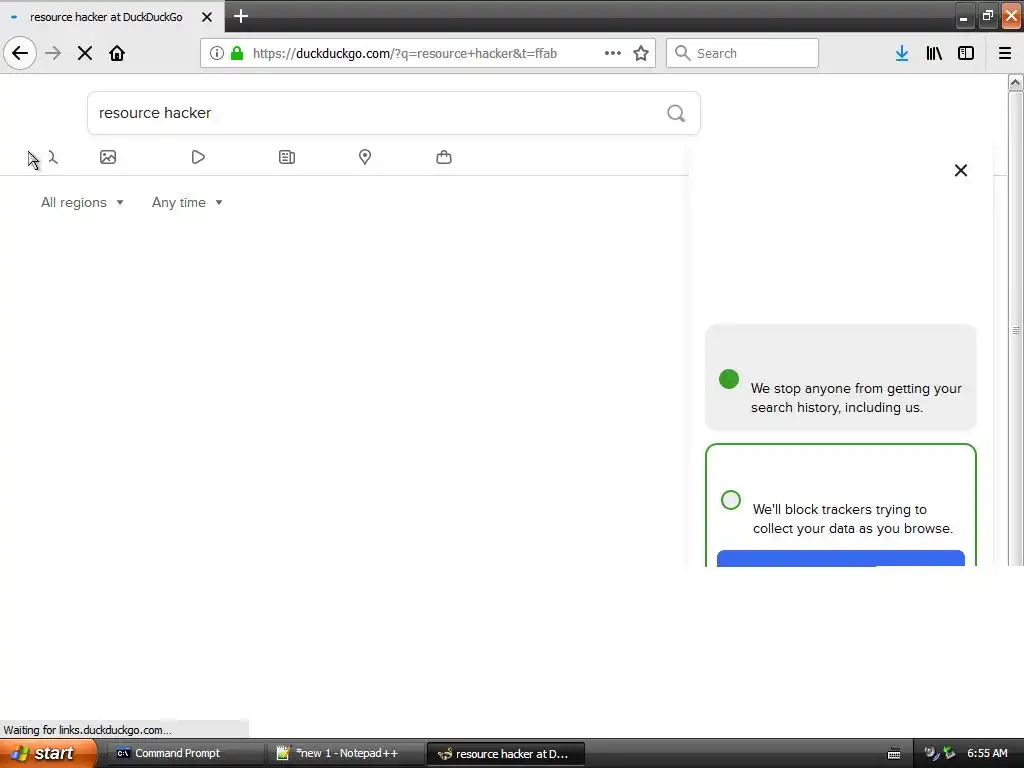The height and width of the screenshot is (768, 1024).
Task: Click the first system tray notification icon
Action: pos(932,753)
